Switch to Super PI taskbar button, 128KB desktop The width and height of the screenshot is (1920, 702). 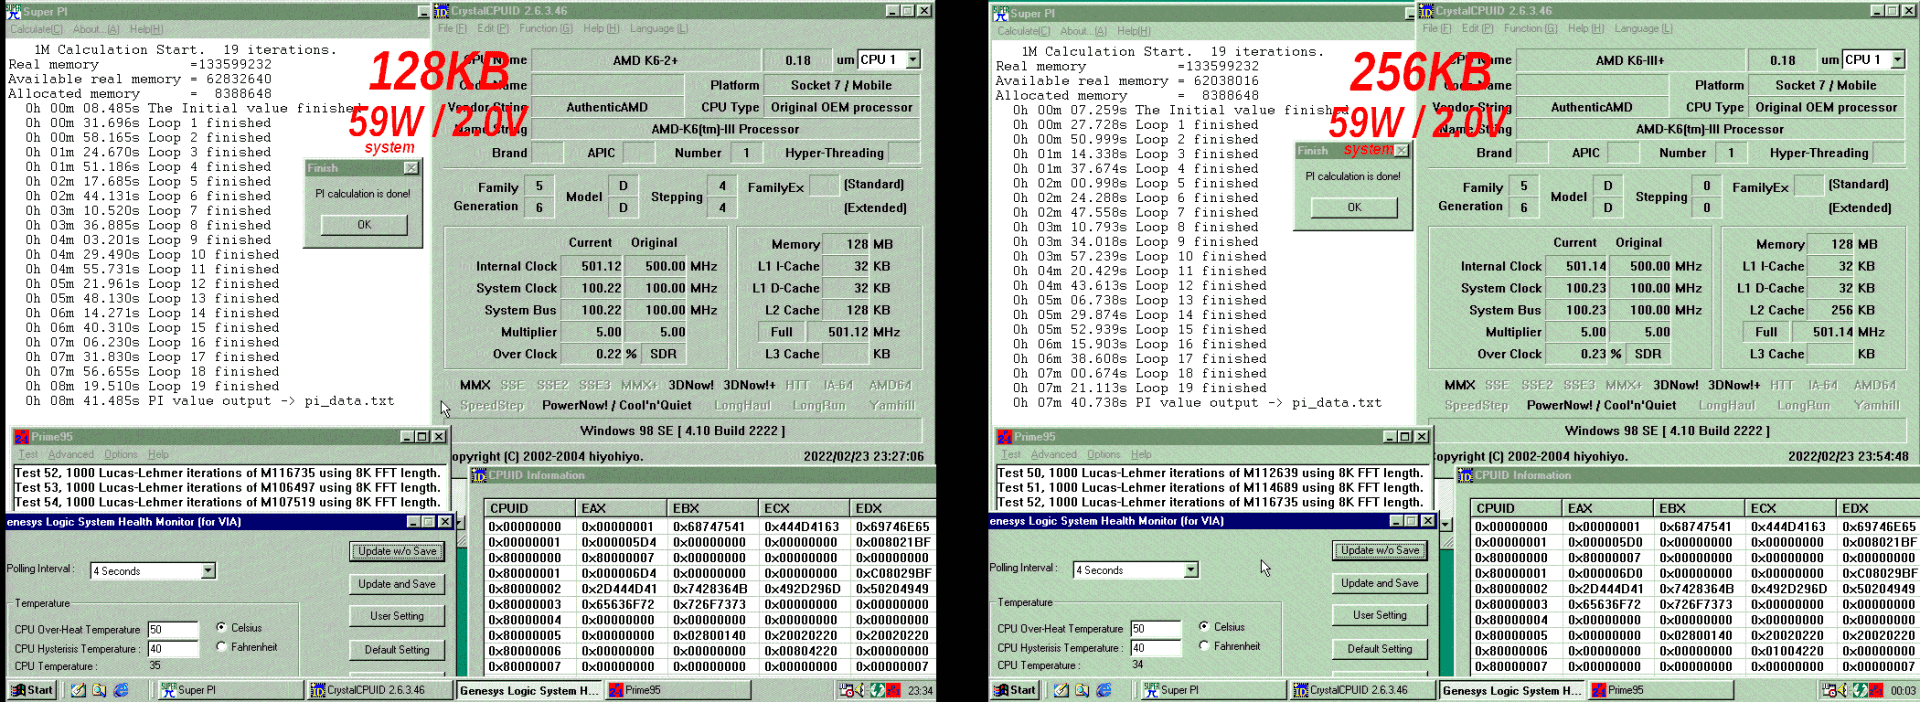(x=230, y=690)
